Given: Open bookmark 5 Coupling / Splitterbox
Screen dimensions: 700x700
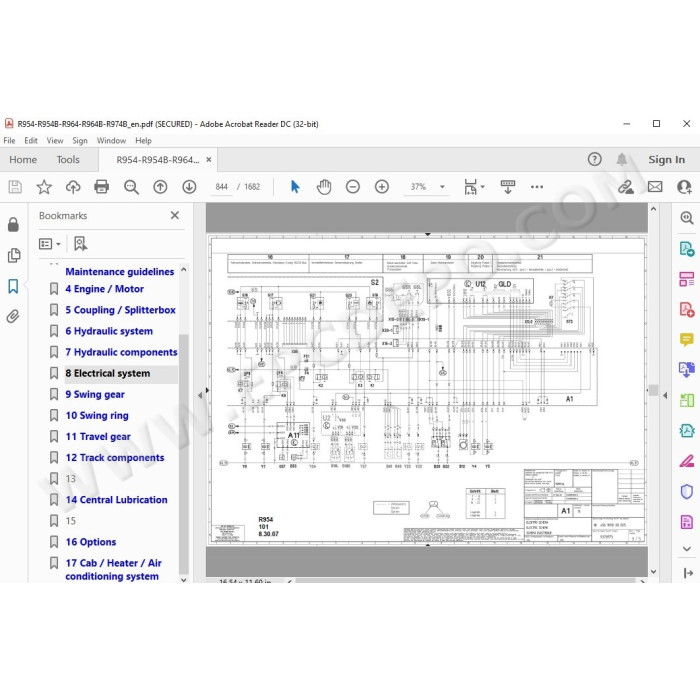Looking at the screenshot, I should click(x=121, y=310).
